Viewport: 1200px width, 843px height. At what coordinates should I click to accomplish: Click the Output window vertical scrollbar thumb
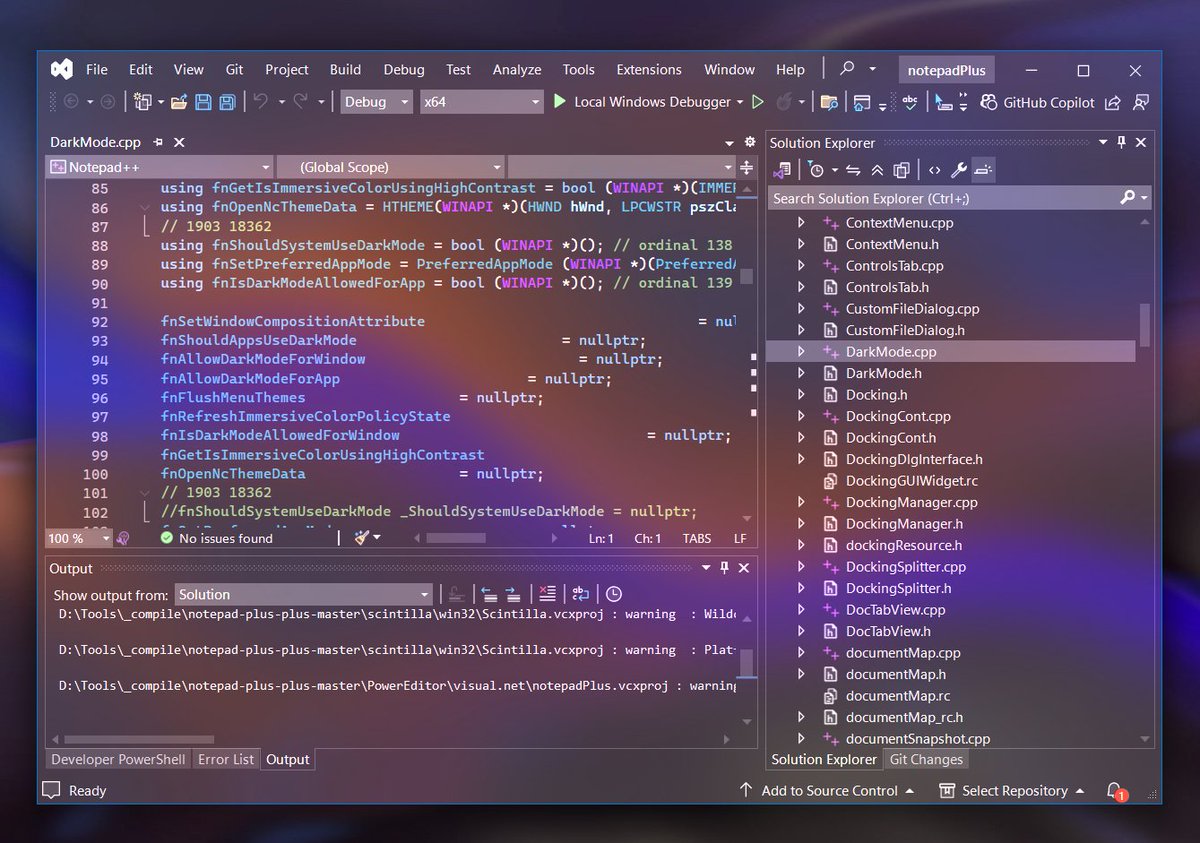[746, 663]
